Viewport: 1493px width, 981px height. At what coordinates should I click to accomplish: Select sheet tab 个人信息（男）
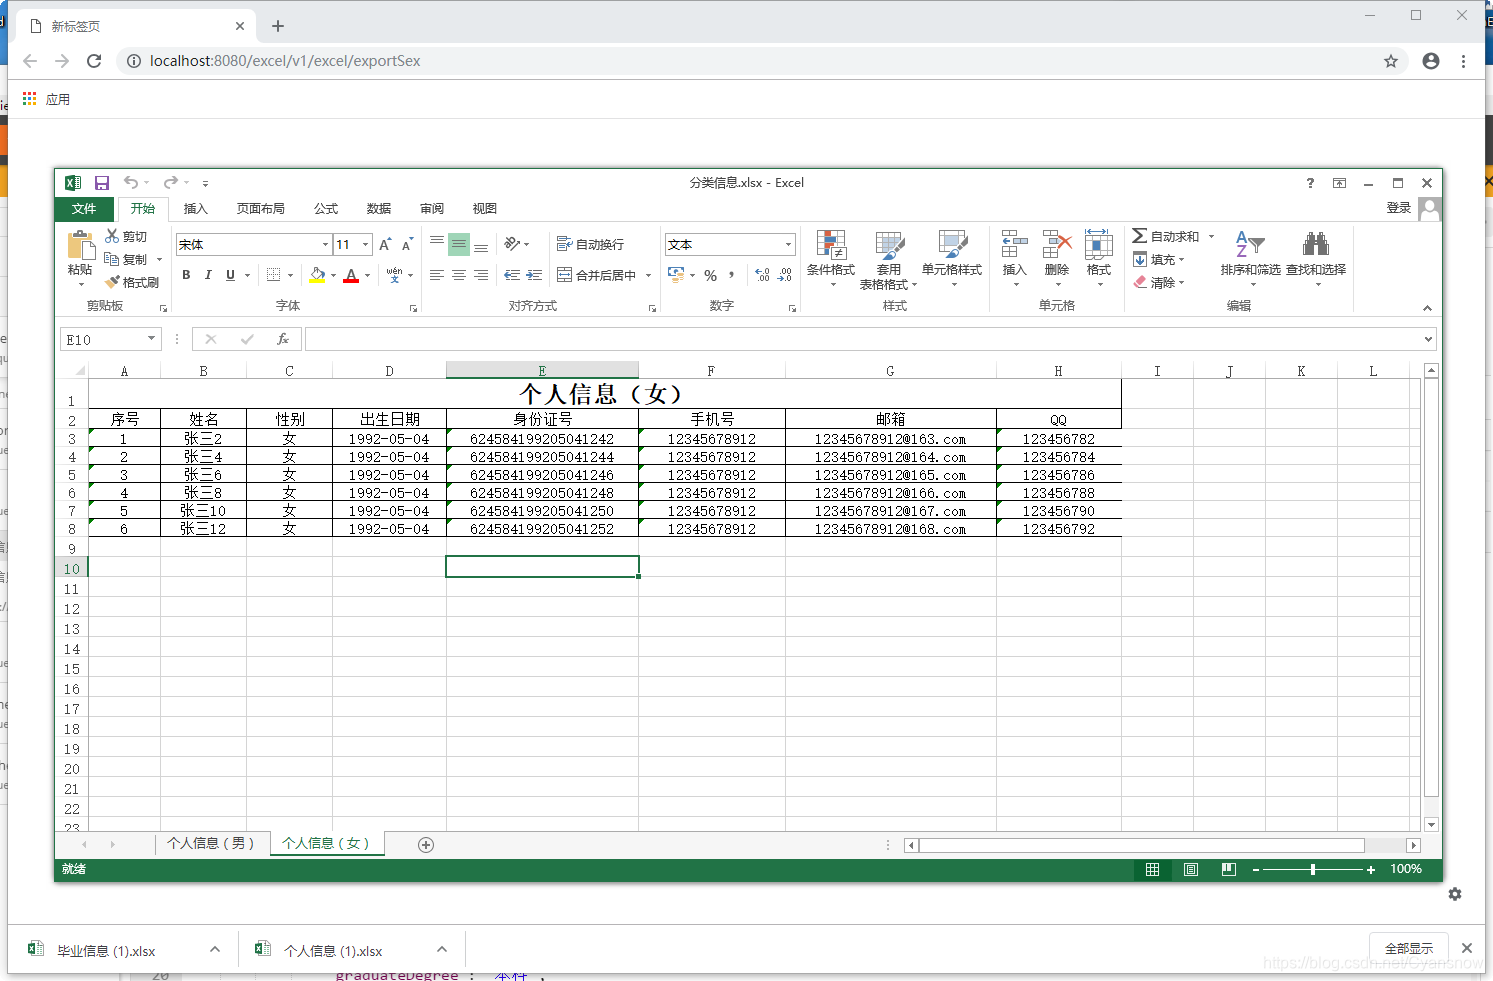pos(211,843)
